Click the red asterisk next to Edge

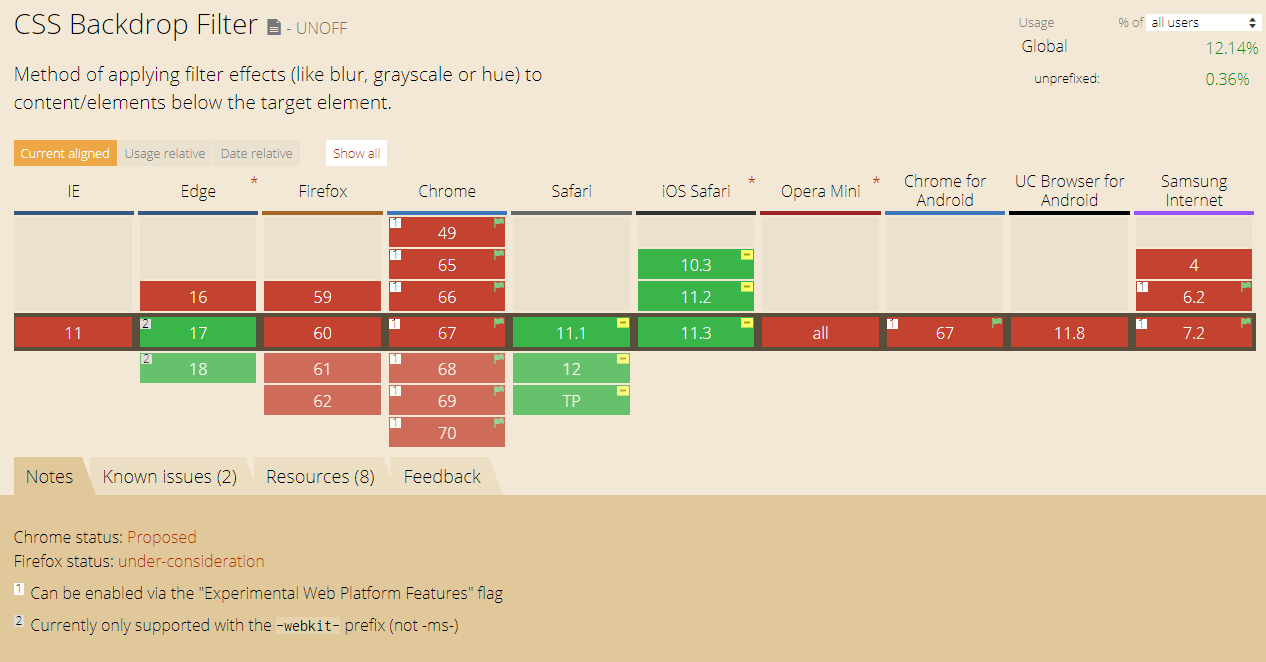(254, 181)
